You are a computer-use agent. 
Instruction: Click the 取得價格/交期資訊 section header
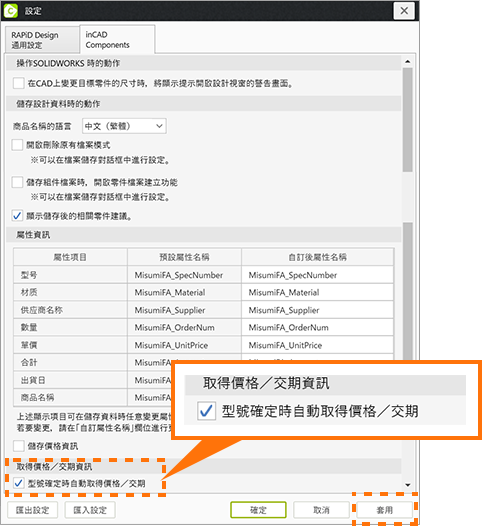click(x=204, y=466)
